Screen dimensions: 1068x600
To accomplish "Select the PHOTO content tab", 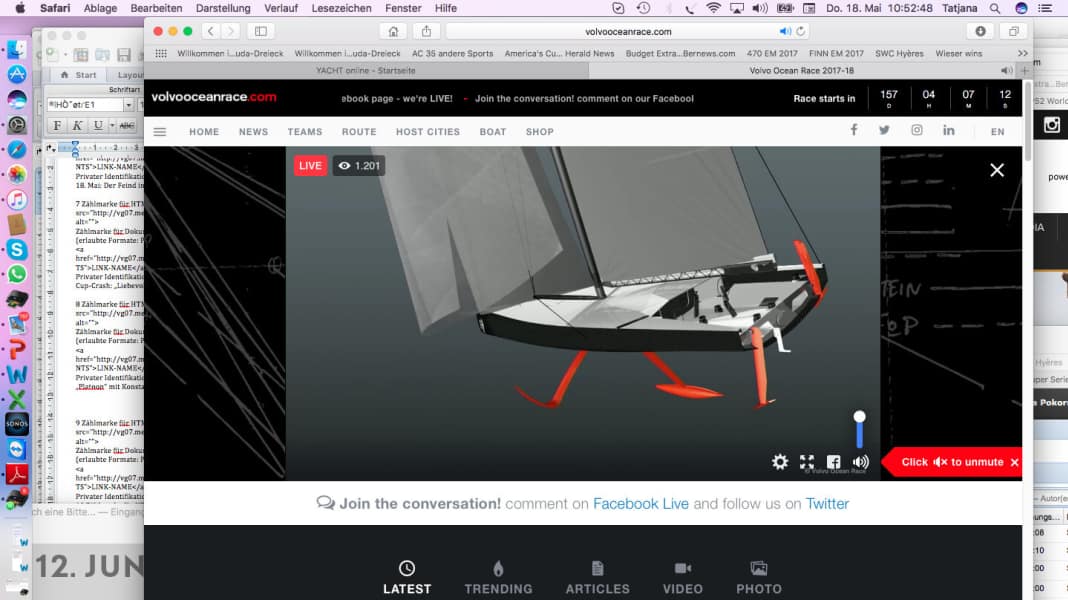I will click(759, 578).
